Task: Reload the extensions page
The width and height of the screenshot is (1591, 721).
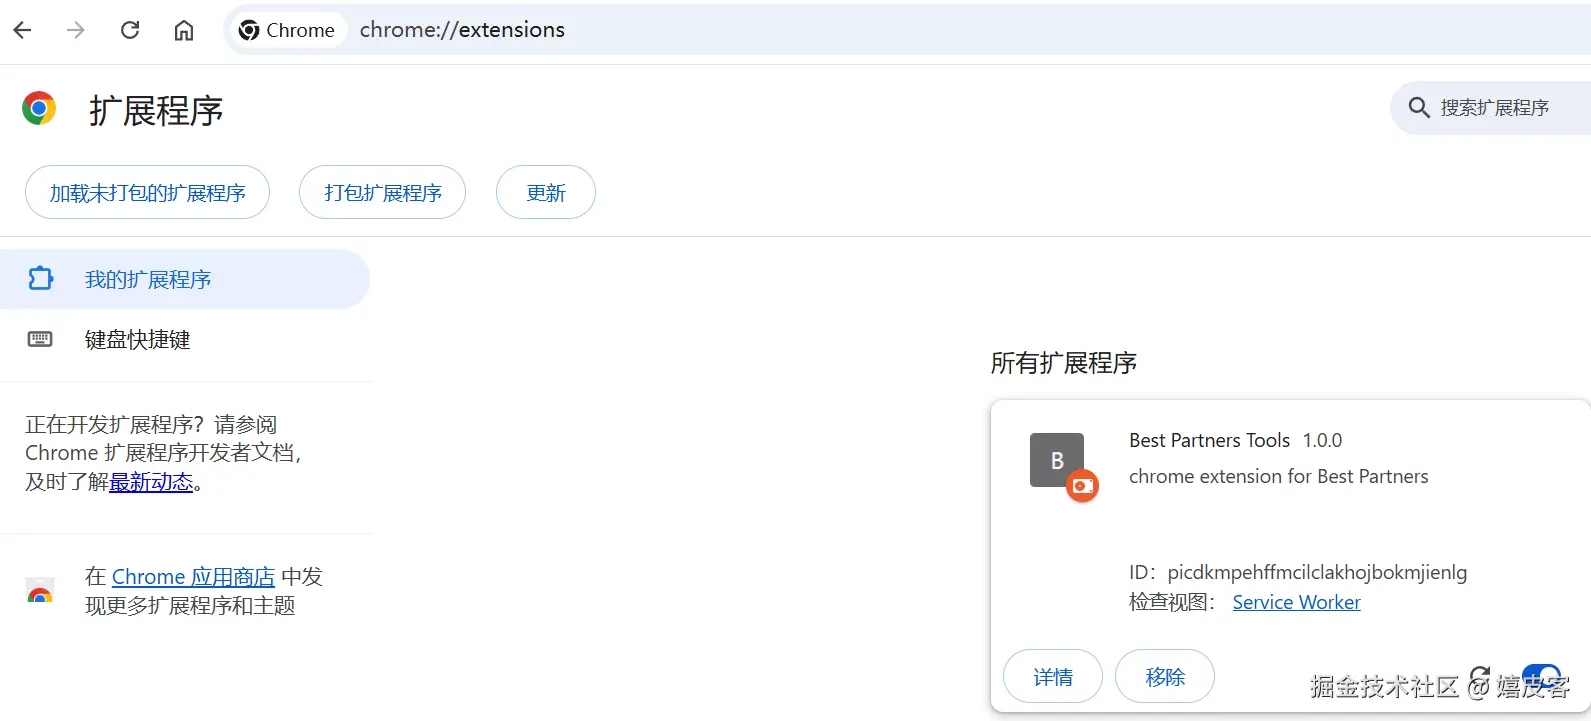Action: point(130,30)
